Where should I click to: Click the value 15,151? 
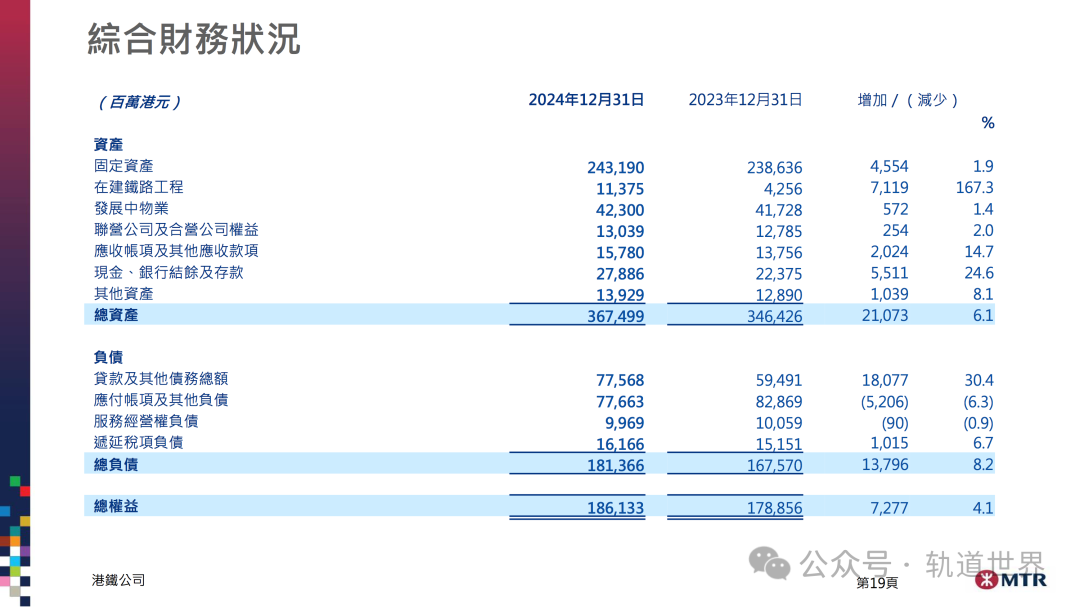coord(778,444)
